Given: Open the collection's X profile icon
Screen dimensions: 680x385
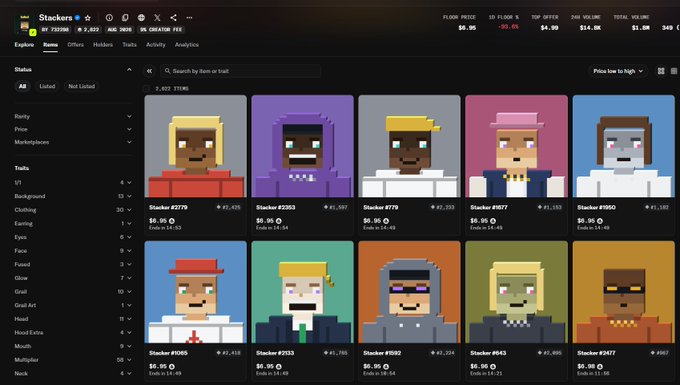Looking at the screenshot, I should pyautogui.click(x=157, y=18).
